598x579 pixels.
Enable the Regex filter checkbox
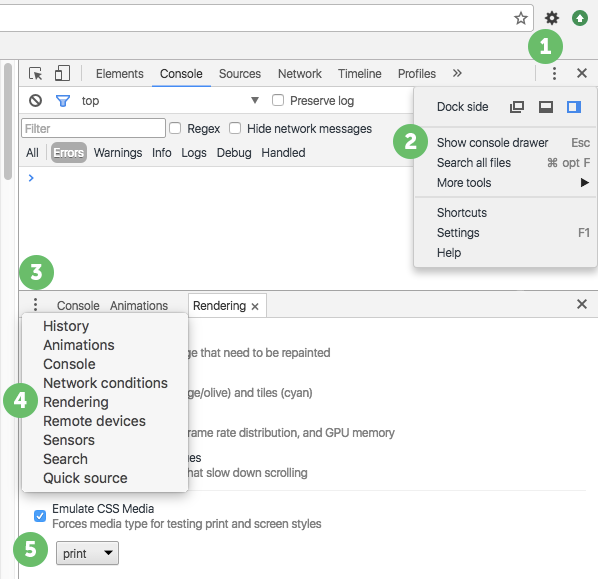175,128
